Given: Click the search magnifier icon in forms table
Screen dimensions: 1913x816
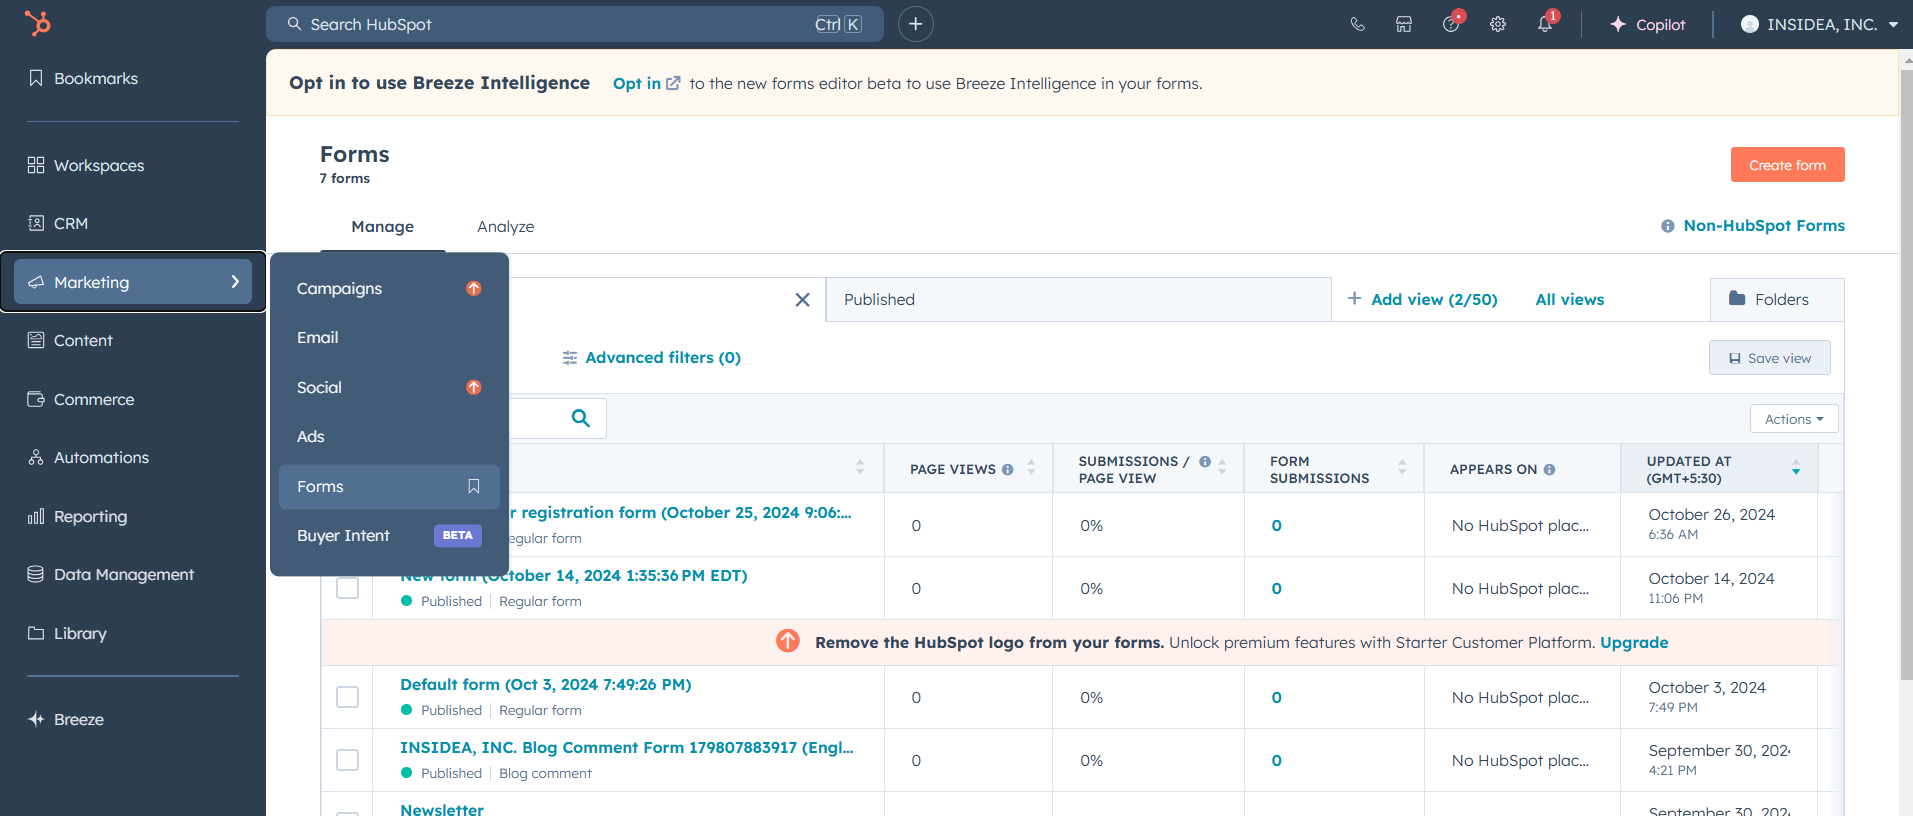Looking at the screenshot, I should coord(581,418).
